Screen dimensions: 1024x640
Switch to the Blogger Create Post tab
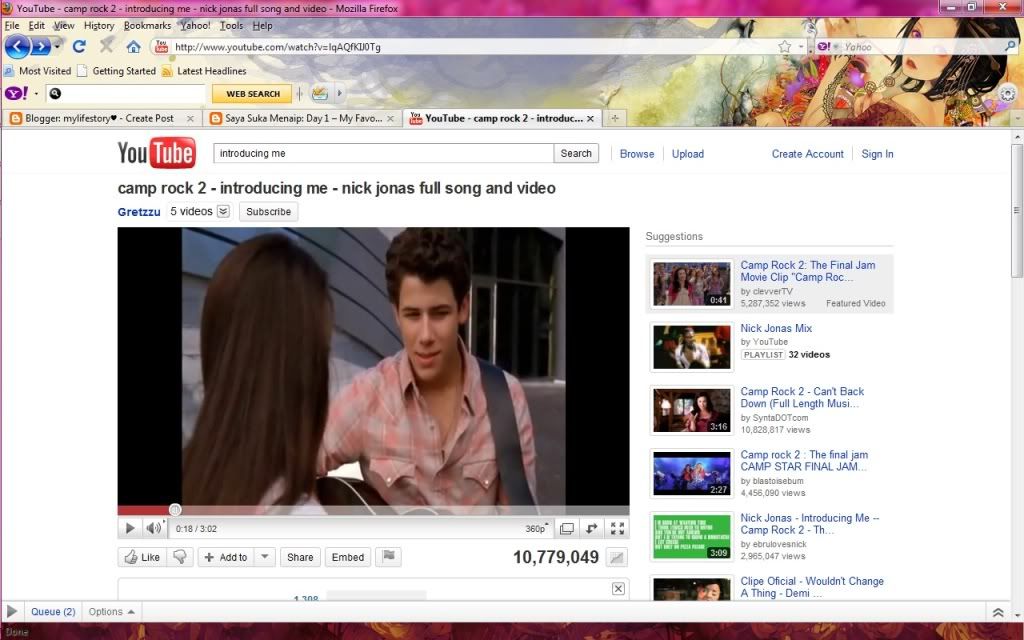click(x=101, y=118)
